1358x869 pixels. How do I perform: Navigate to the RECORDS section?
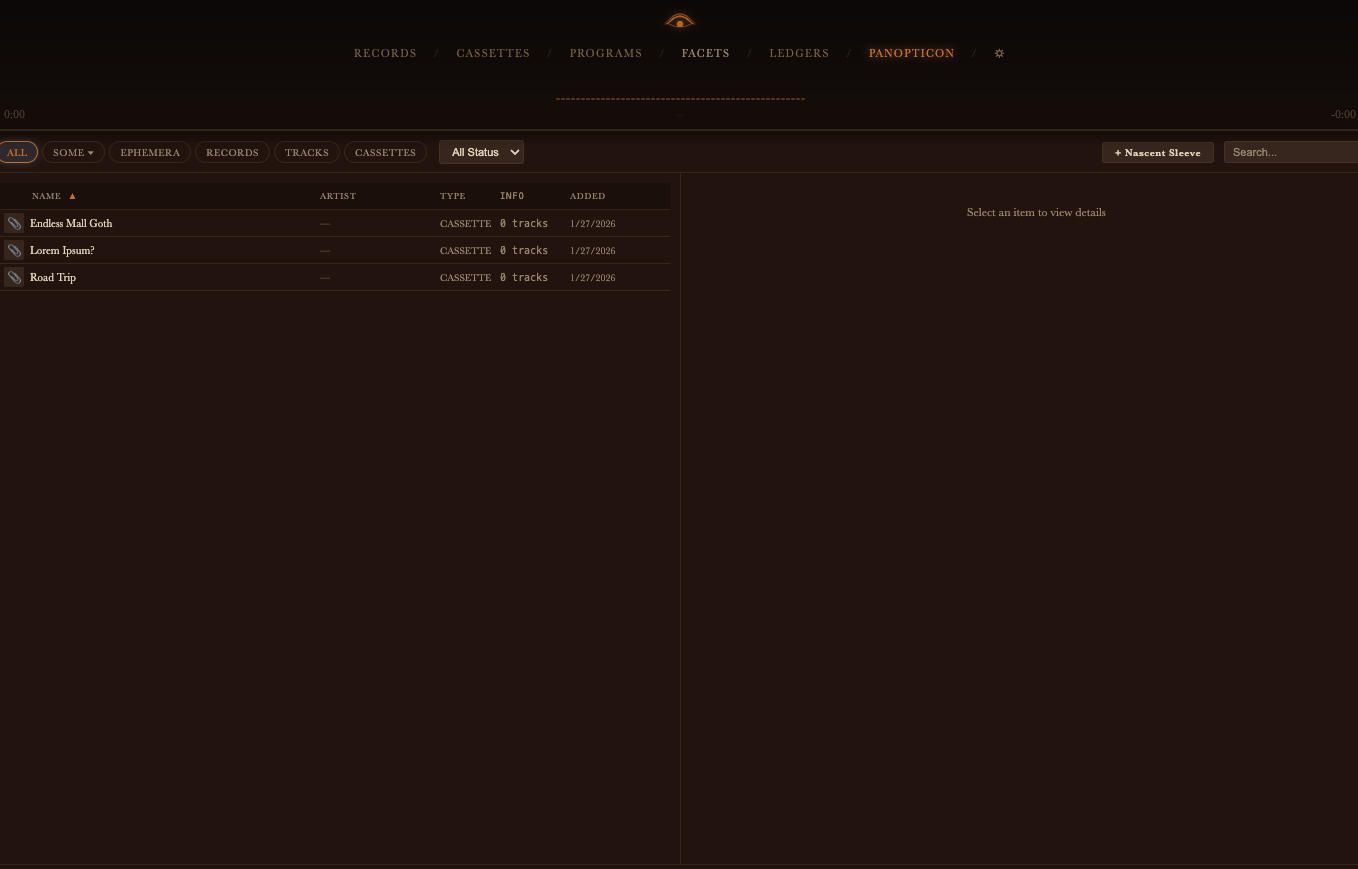pyautogui.click(x=385, y=53)
